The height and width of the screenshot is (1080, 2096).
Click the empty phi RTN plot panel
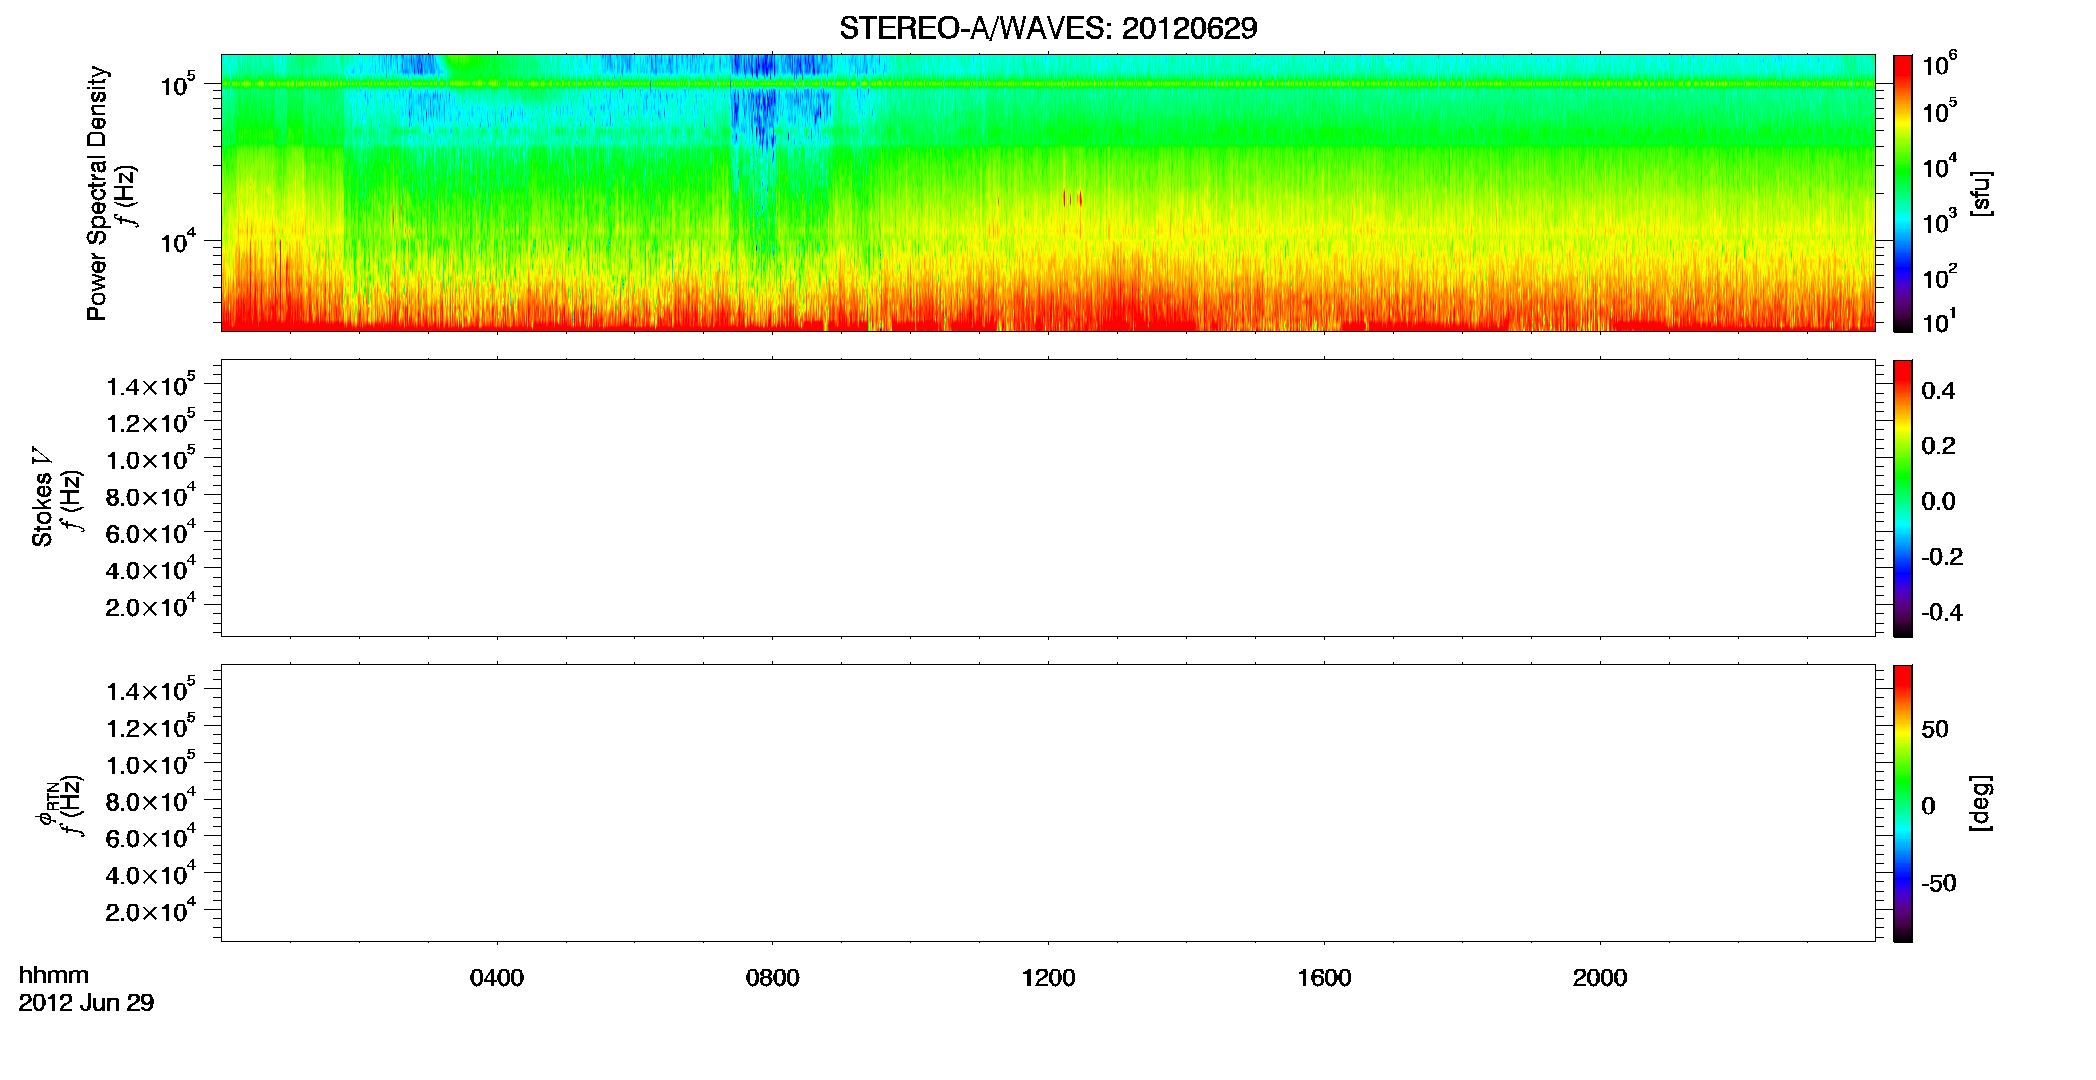[1048, 803]
